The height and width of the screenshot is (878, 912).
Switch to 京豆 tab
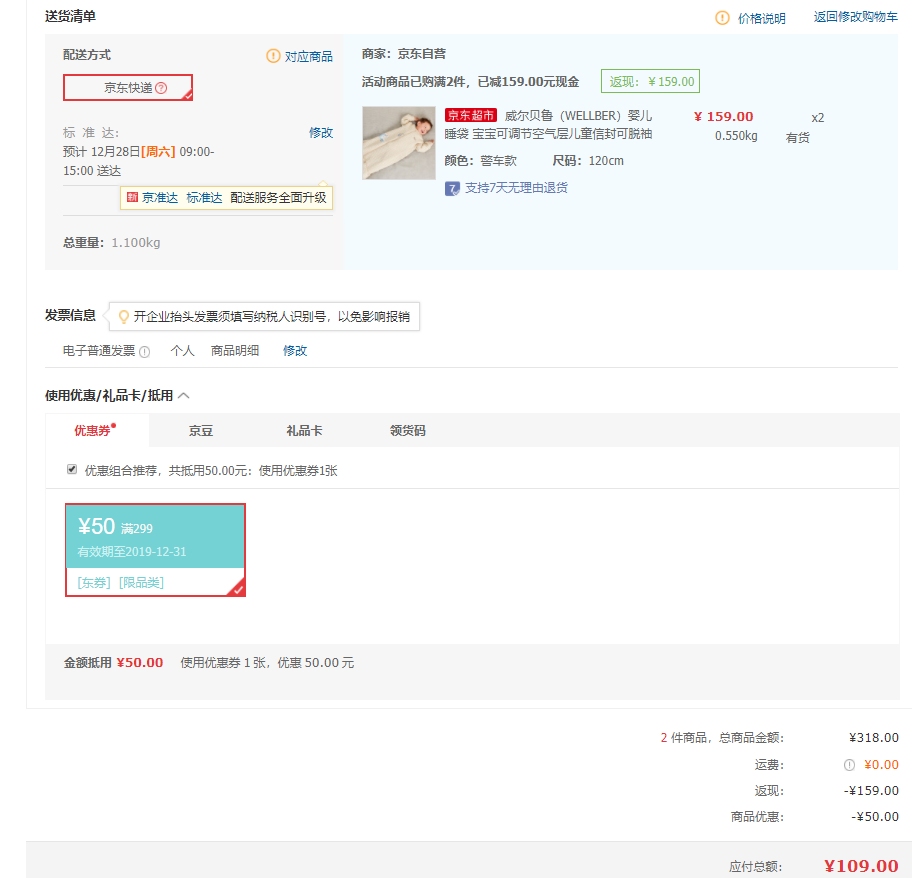click(x=201, y=430)
